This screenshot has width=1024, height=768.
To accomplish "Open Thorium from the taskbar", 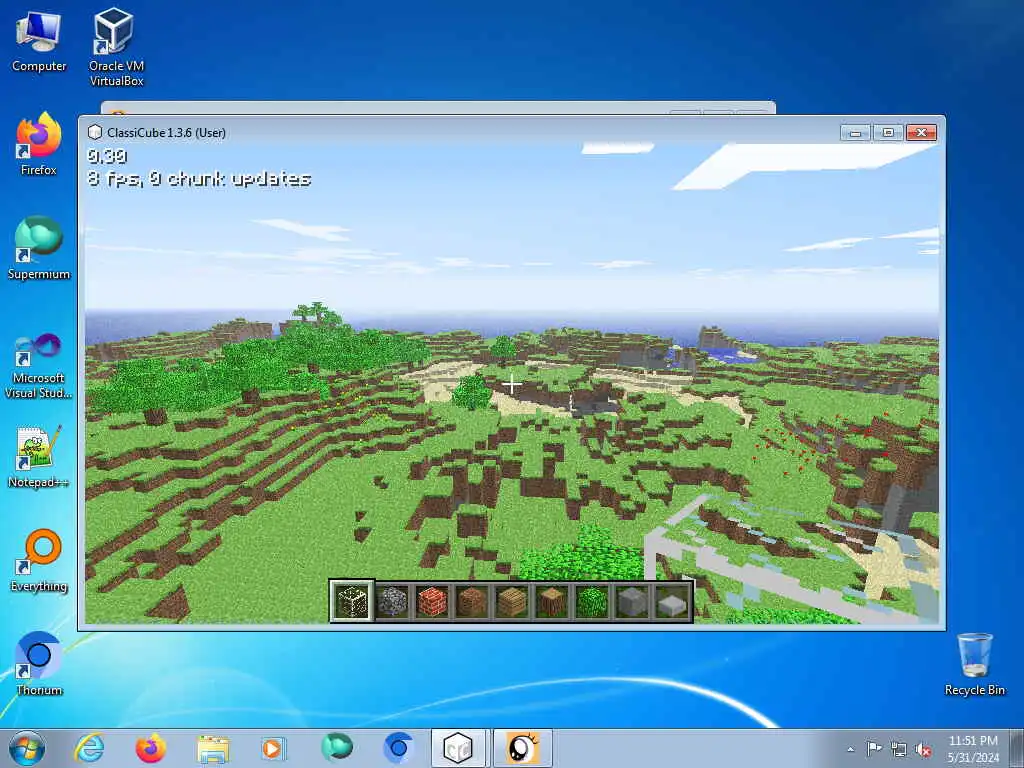I will [398, 748].
